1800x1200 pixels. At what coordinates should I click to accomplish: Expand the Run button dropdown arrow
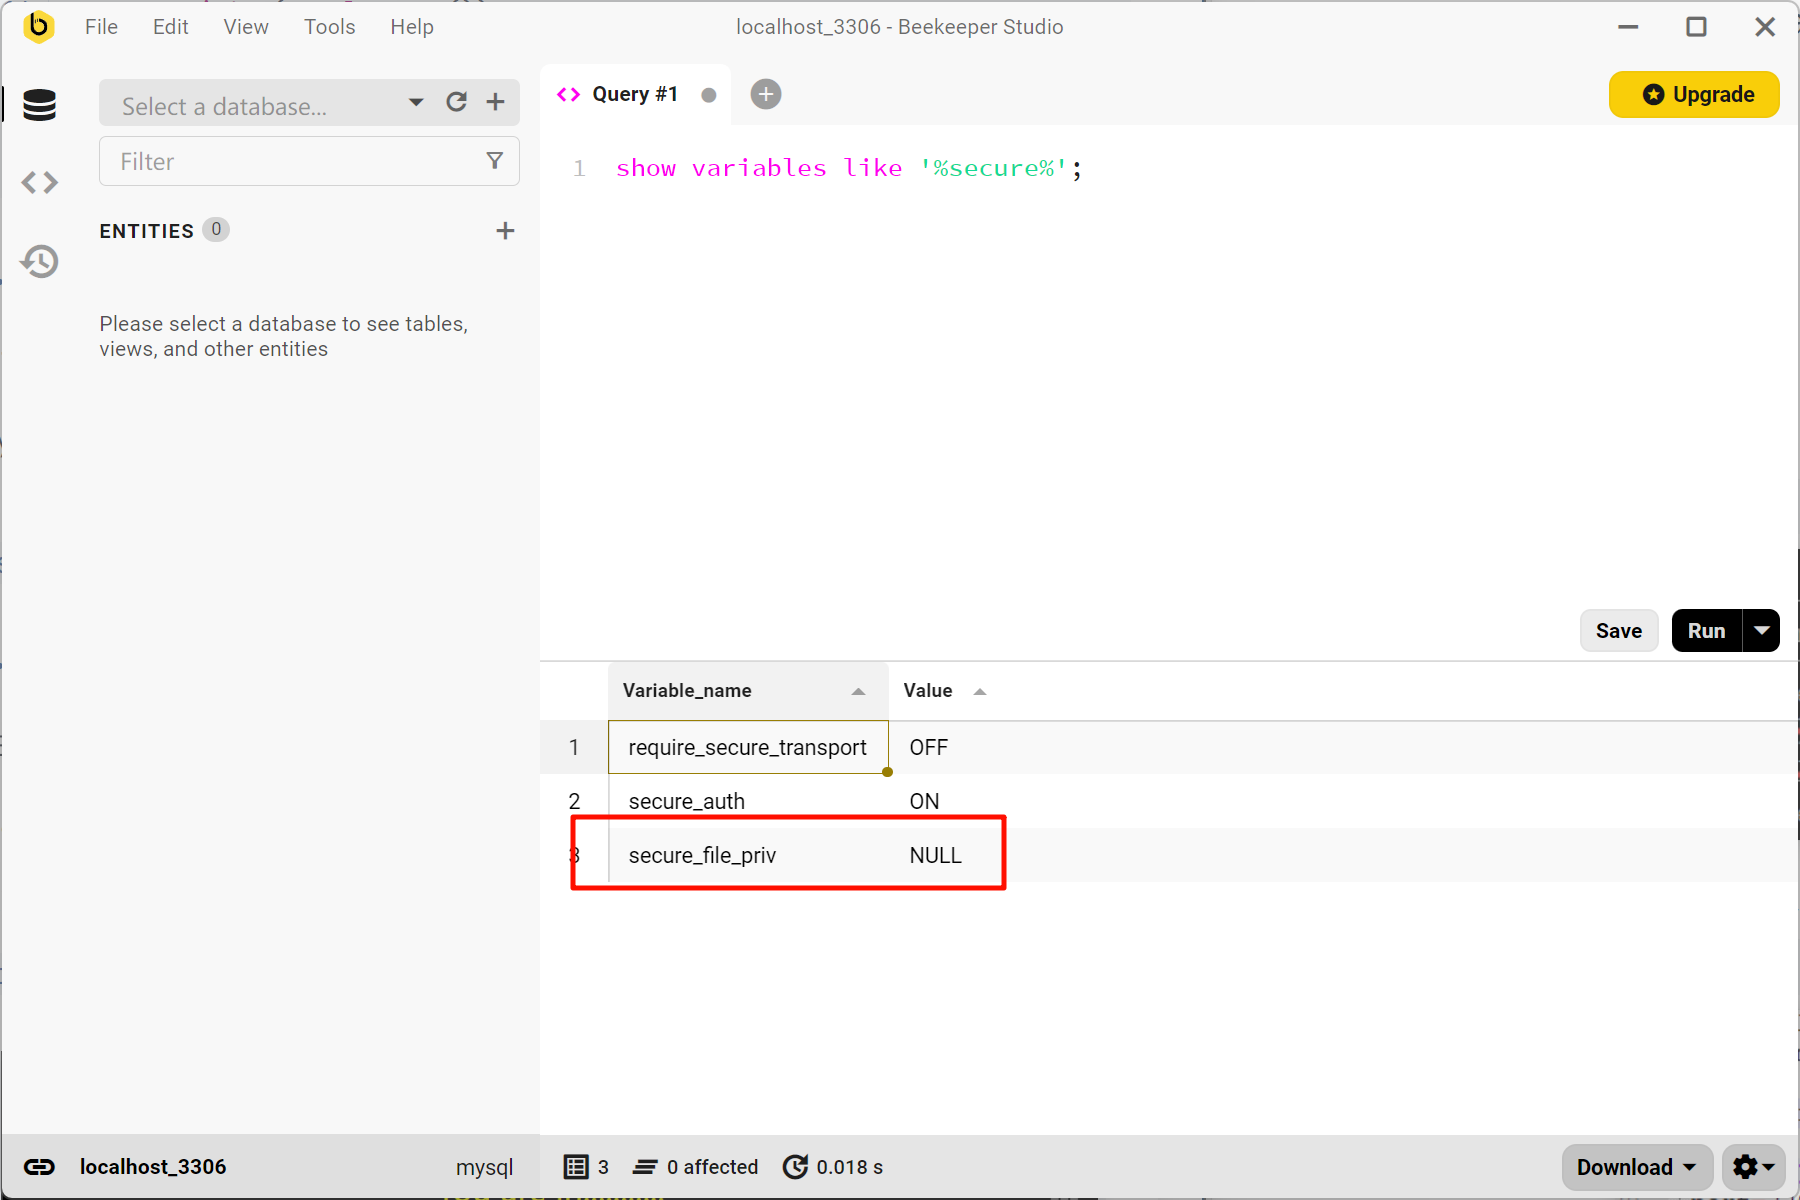(1762, 631)
